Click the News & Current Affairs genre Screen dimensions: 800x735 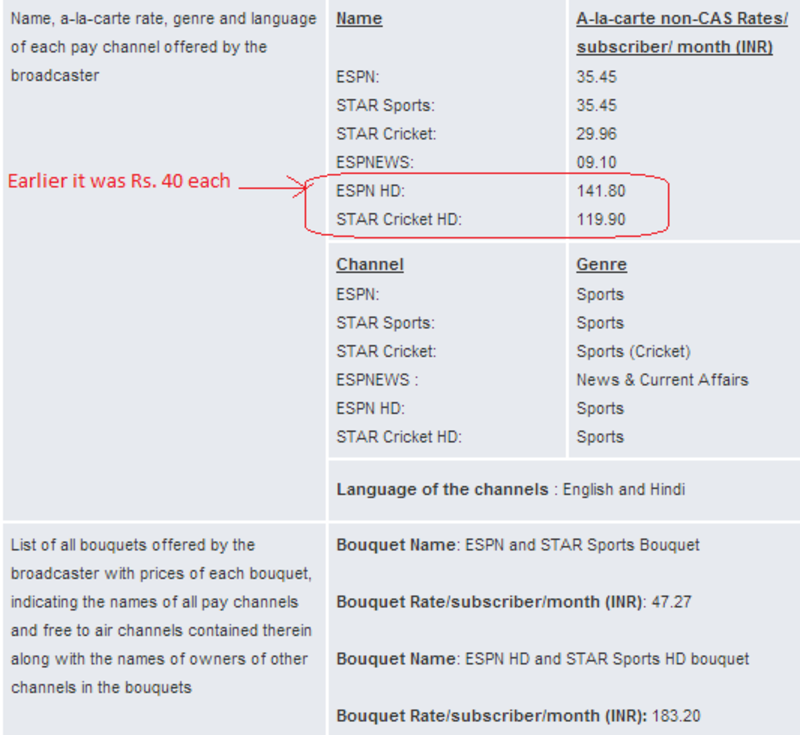point(662,379)
